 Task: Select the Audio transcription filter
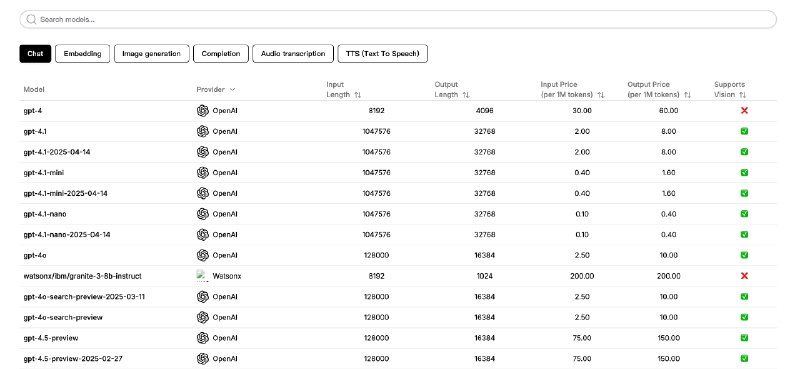293,54
